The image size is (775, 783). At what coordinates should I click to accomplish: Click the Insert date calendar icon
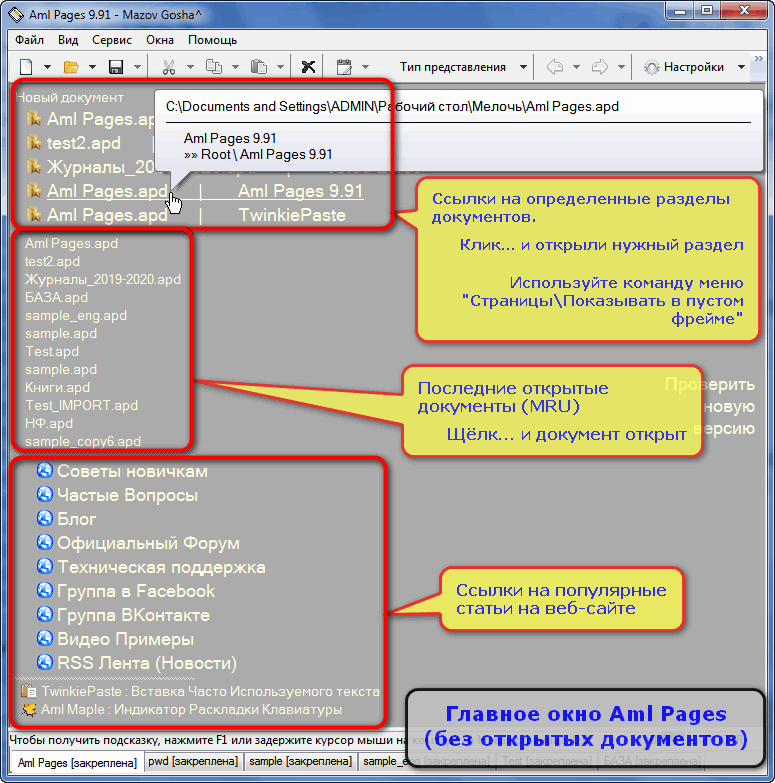(344, 66)
